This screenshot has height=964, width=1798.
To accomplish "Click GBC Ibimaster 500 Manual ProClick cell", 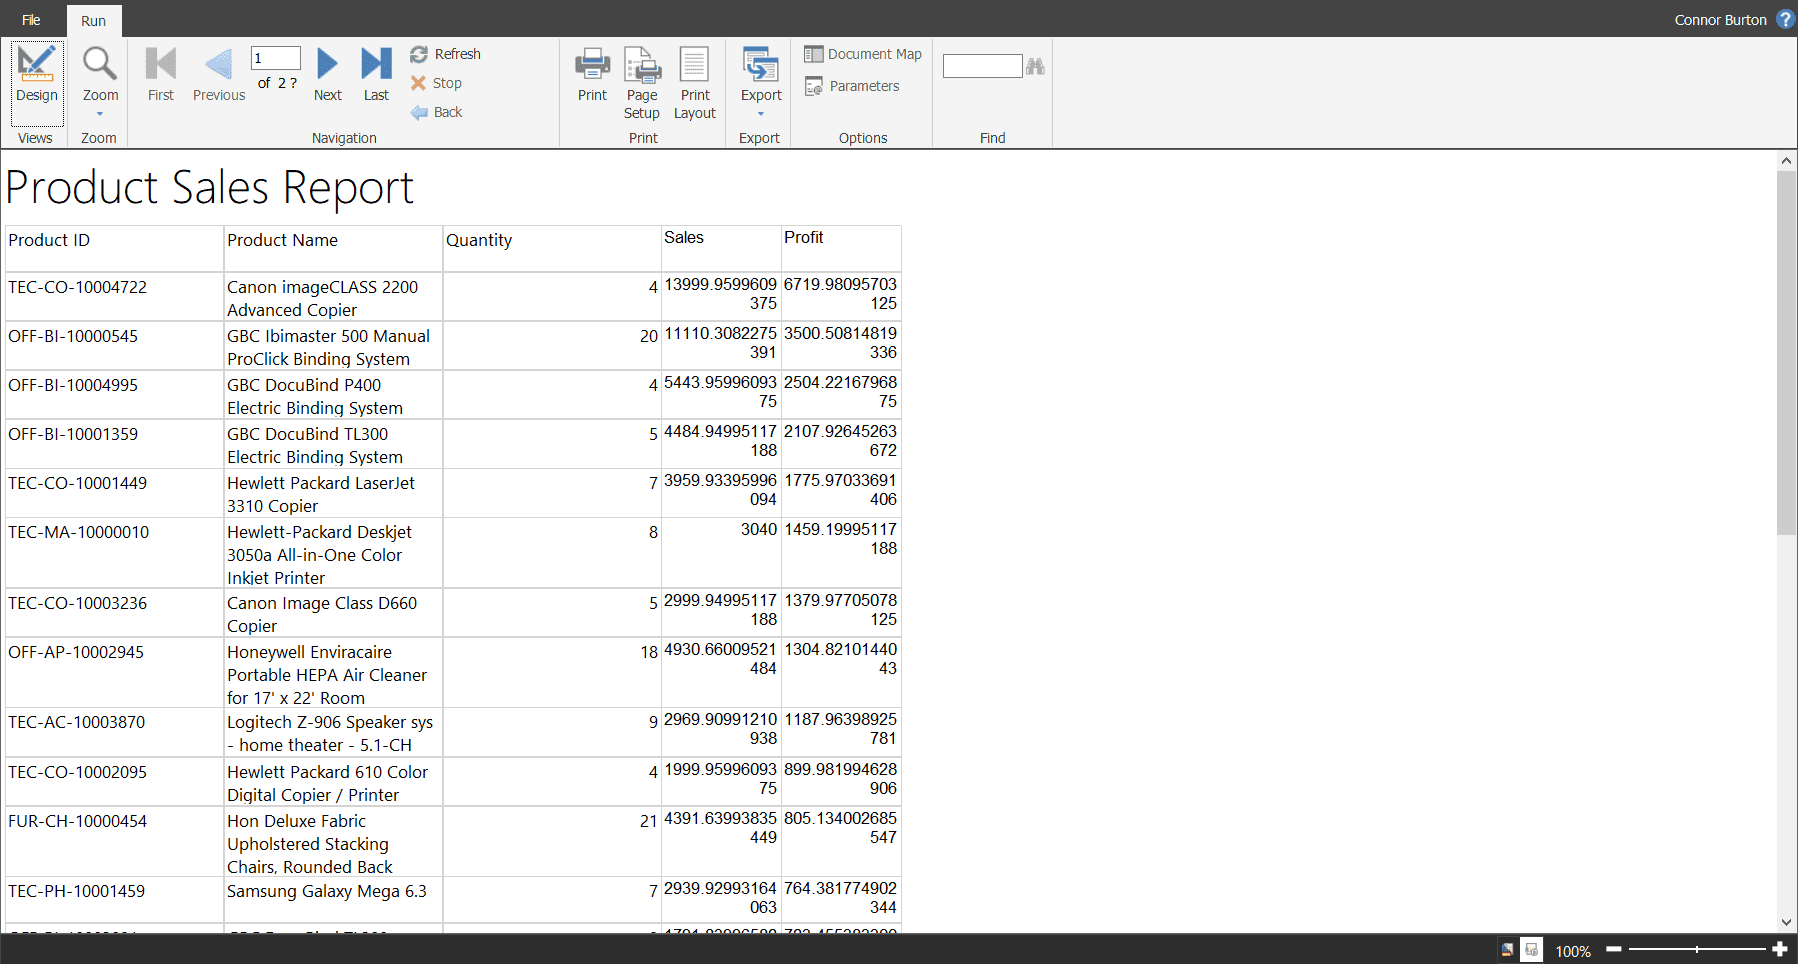I will (x=333, y=346).
